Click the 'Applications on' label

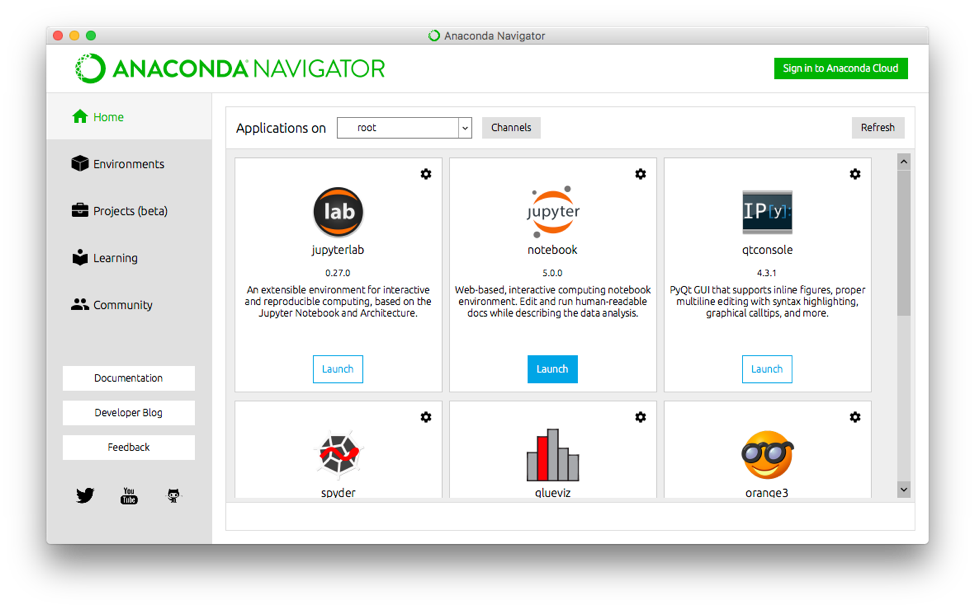coord(281,128)
